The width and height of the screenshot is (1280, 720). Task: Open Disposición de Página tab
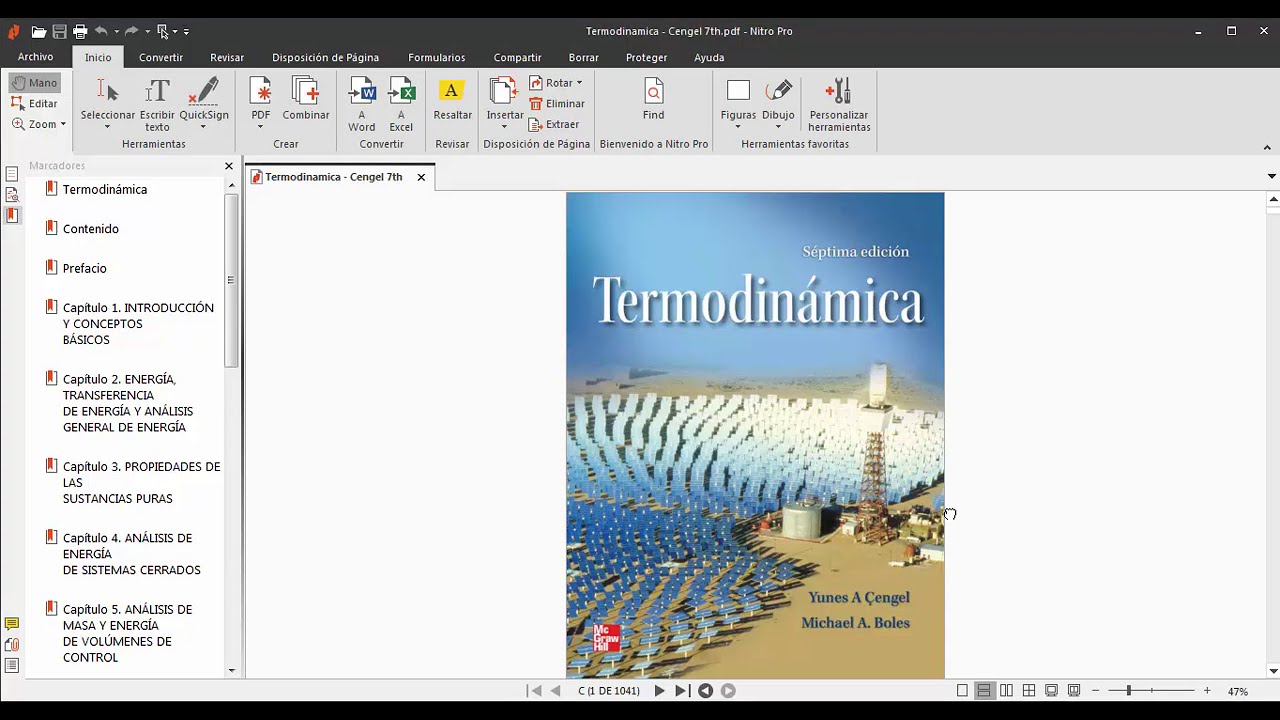(326, 57)
